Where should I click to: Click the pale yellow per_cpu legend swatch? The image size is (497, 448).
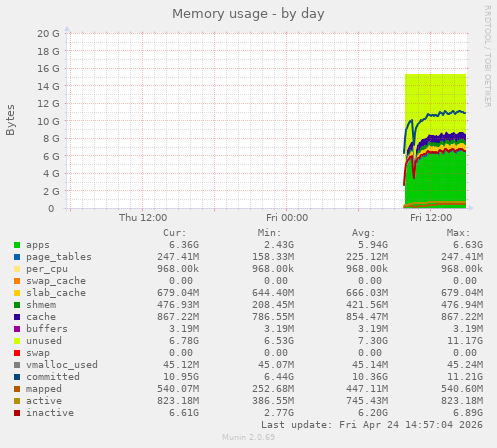(x=17, y=269)
